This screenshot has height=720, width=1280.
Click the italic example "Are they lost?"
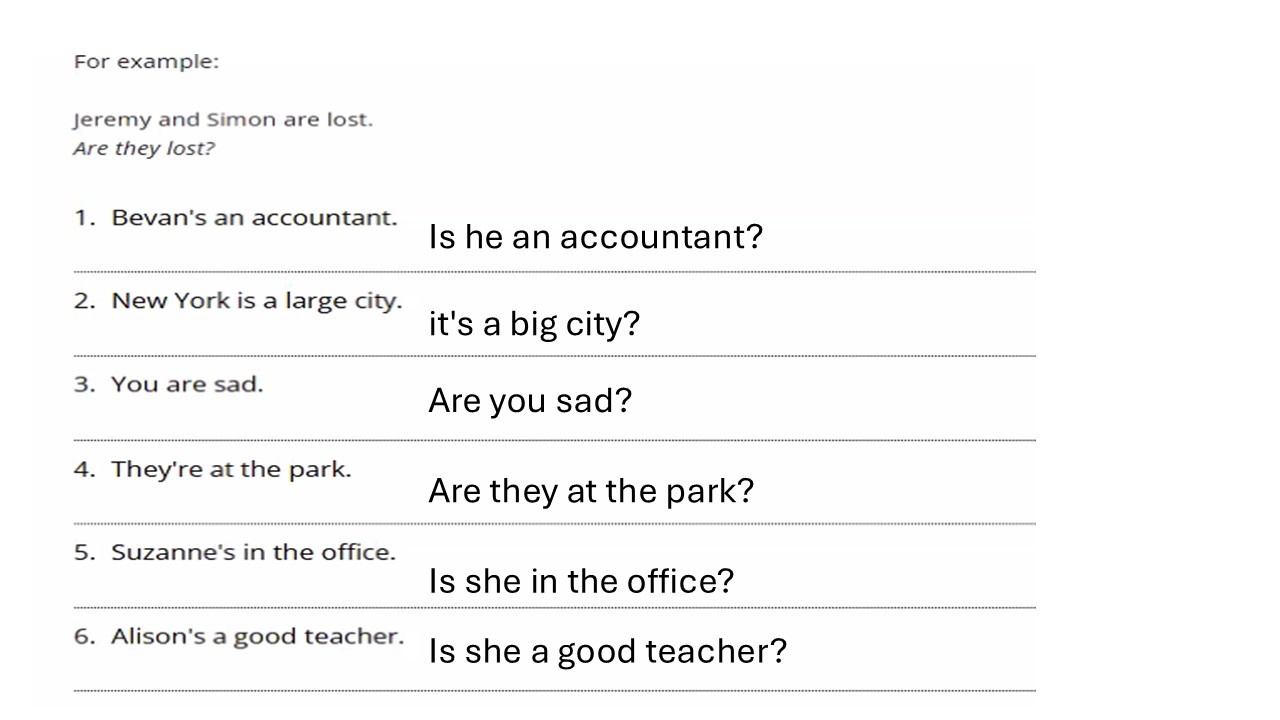(144, 149)
